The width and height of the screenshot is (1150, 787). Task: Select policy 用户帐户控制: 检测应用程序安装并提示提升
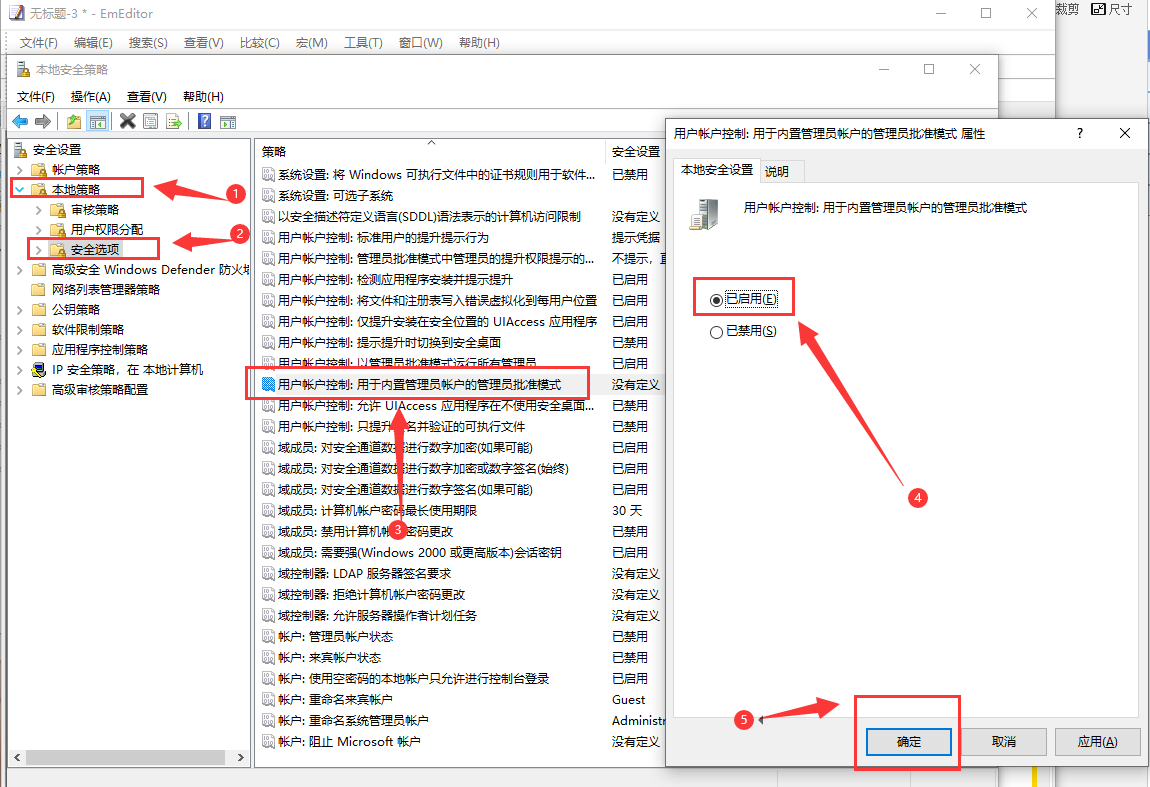tap(395, 279)
